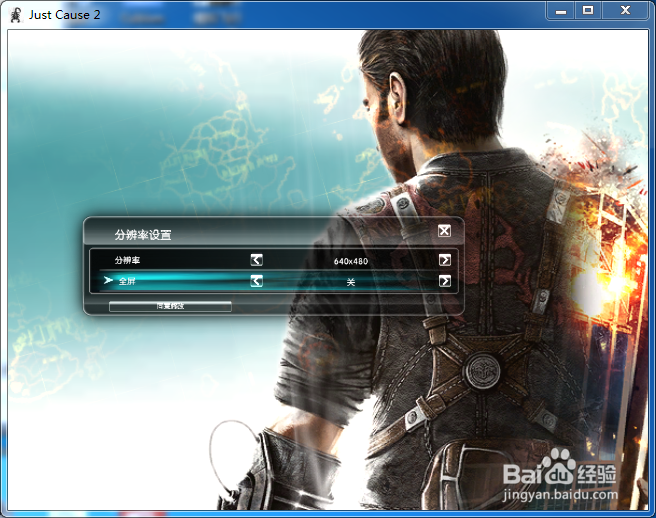The height and width of the screenshot is (518, 656).
Task: Click the 640x480 resolution value
Action: [351, 261]
